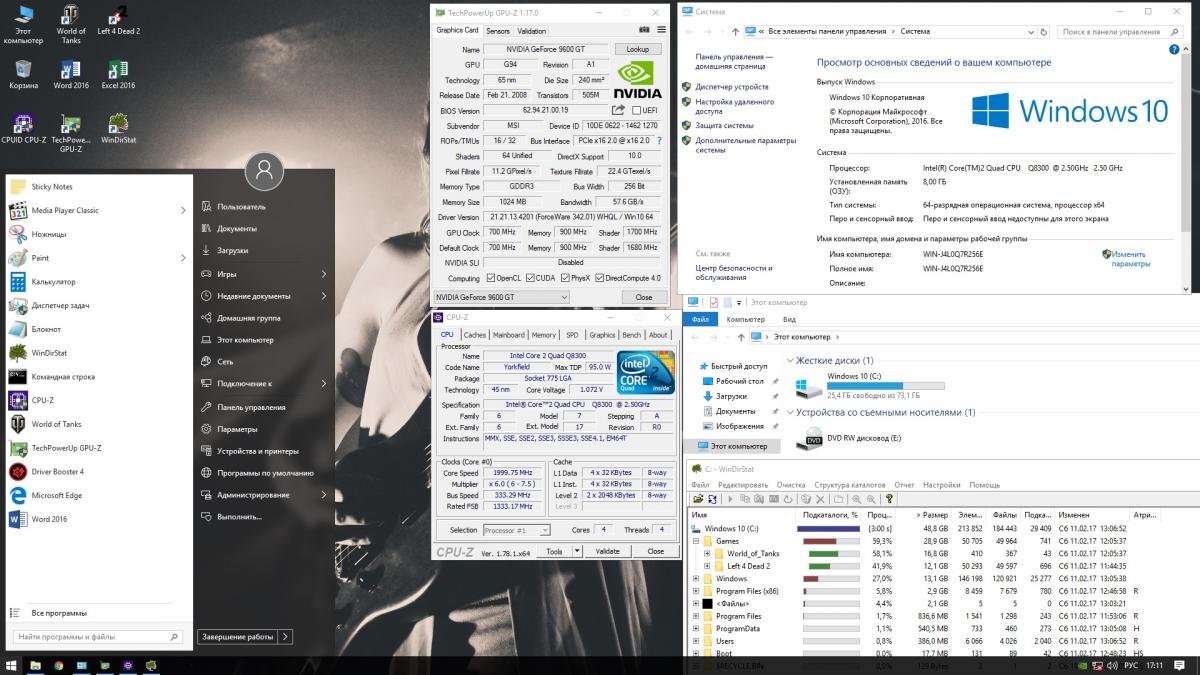Click the help icon in WinDirStat toolbar

click(888, 498)
